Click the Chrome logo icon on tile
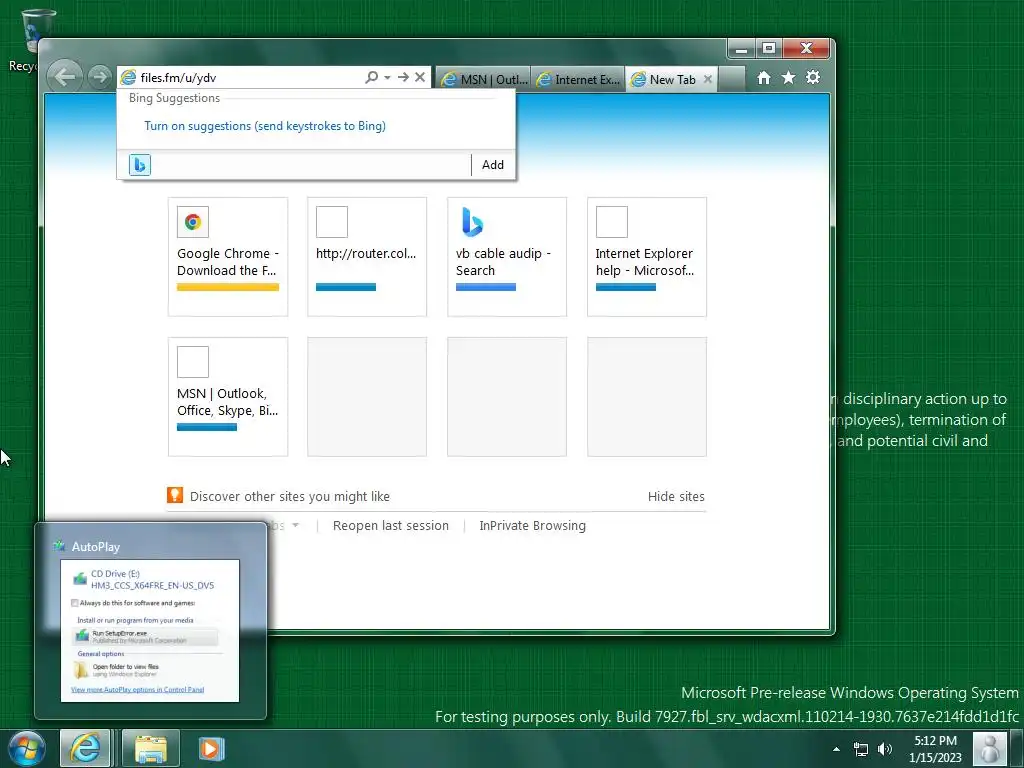The image size is (1024, 768). (x=193, y=222)
